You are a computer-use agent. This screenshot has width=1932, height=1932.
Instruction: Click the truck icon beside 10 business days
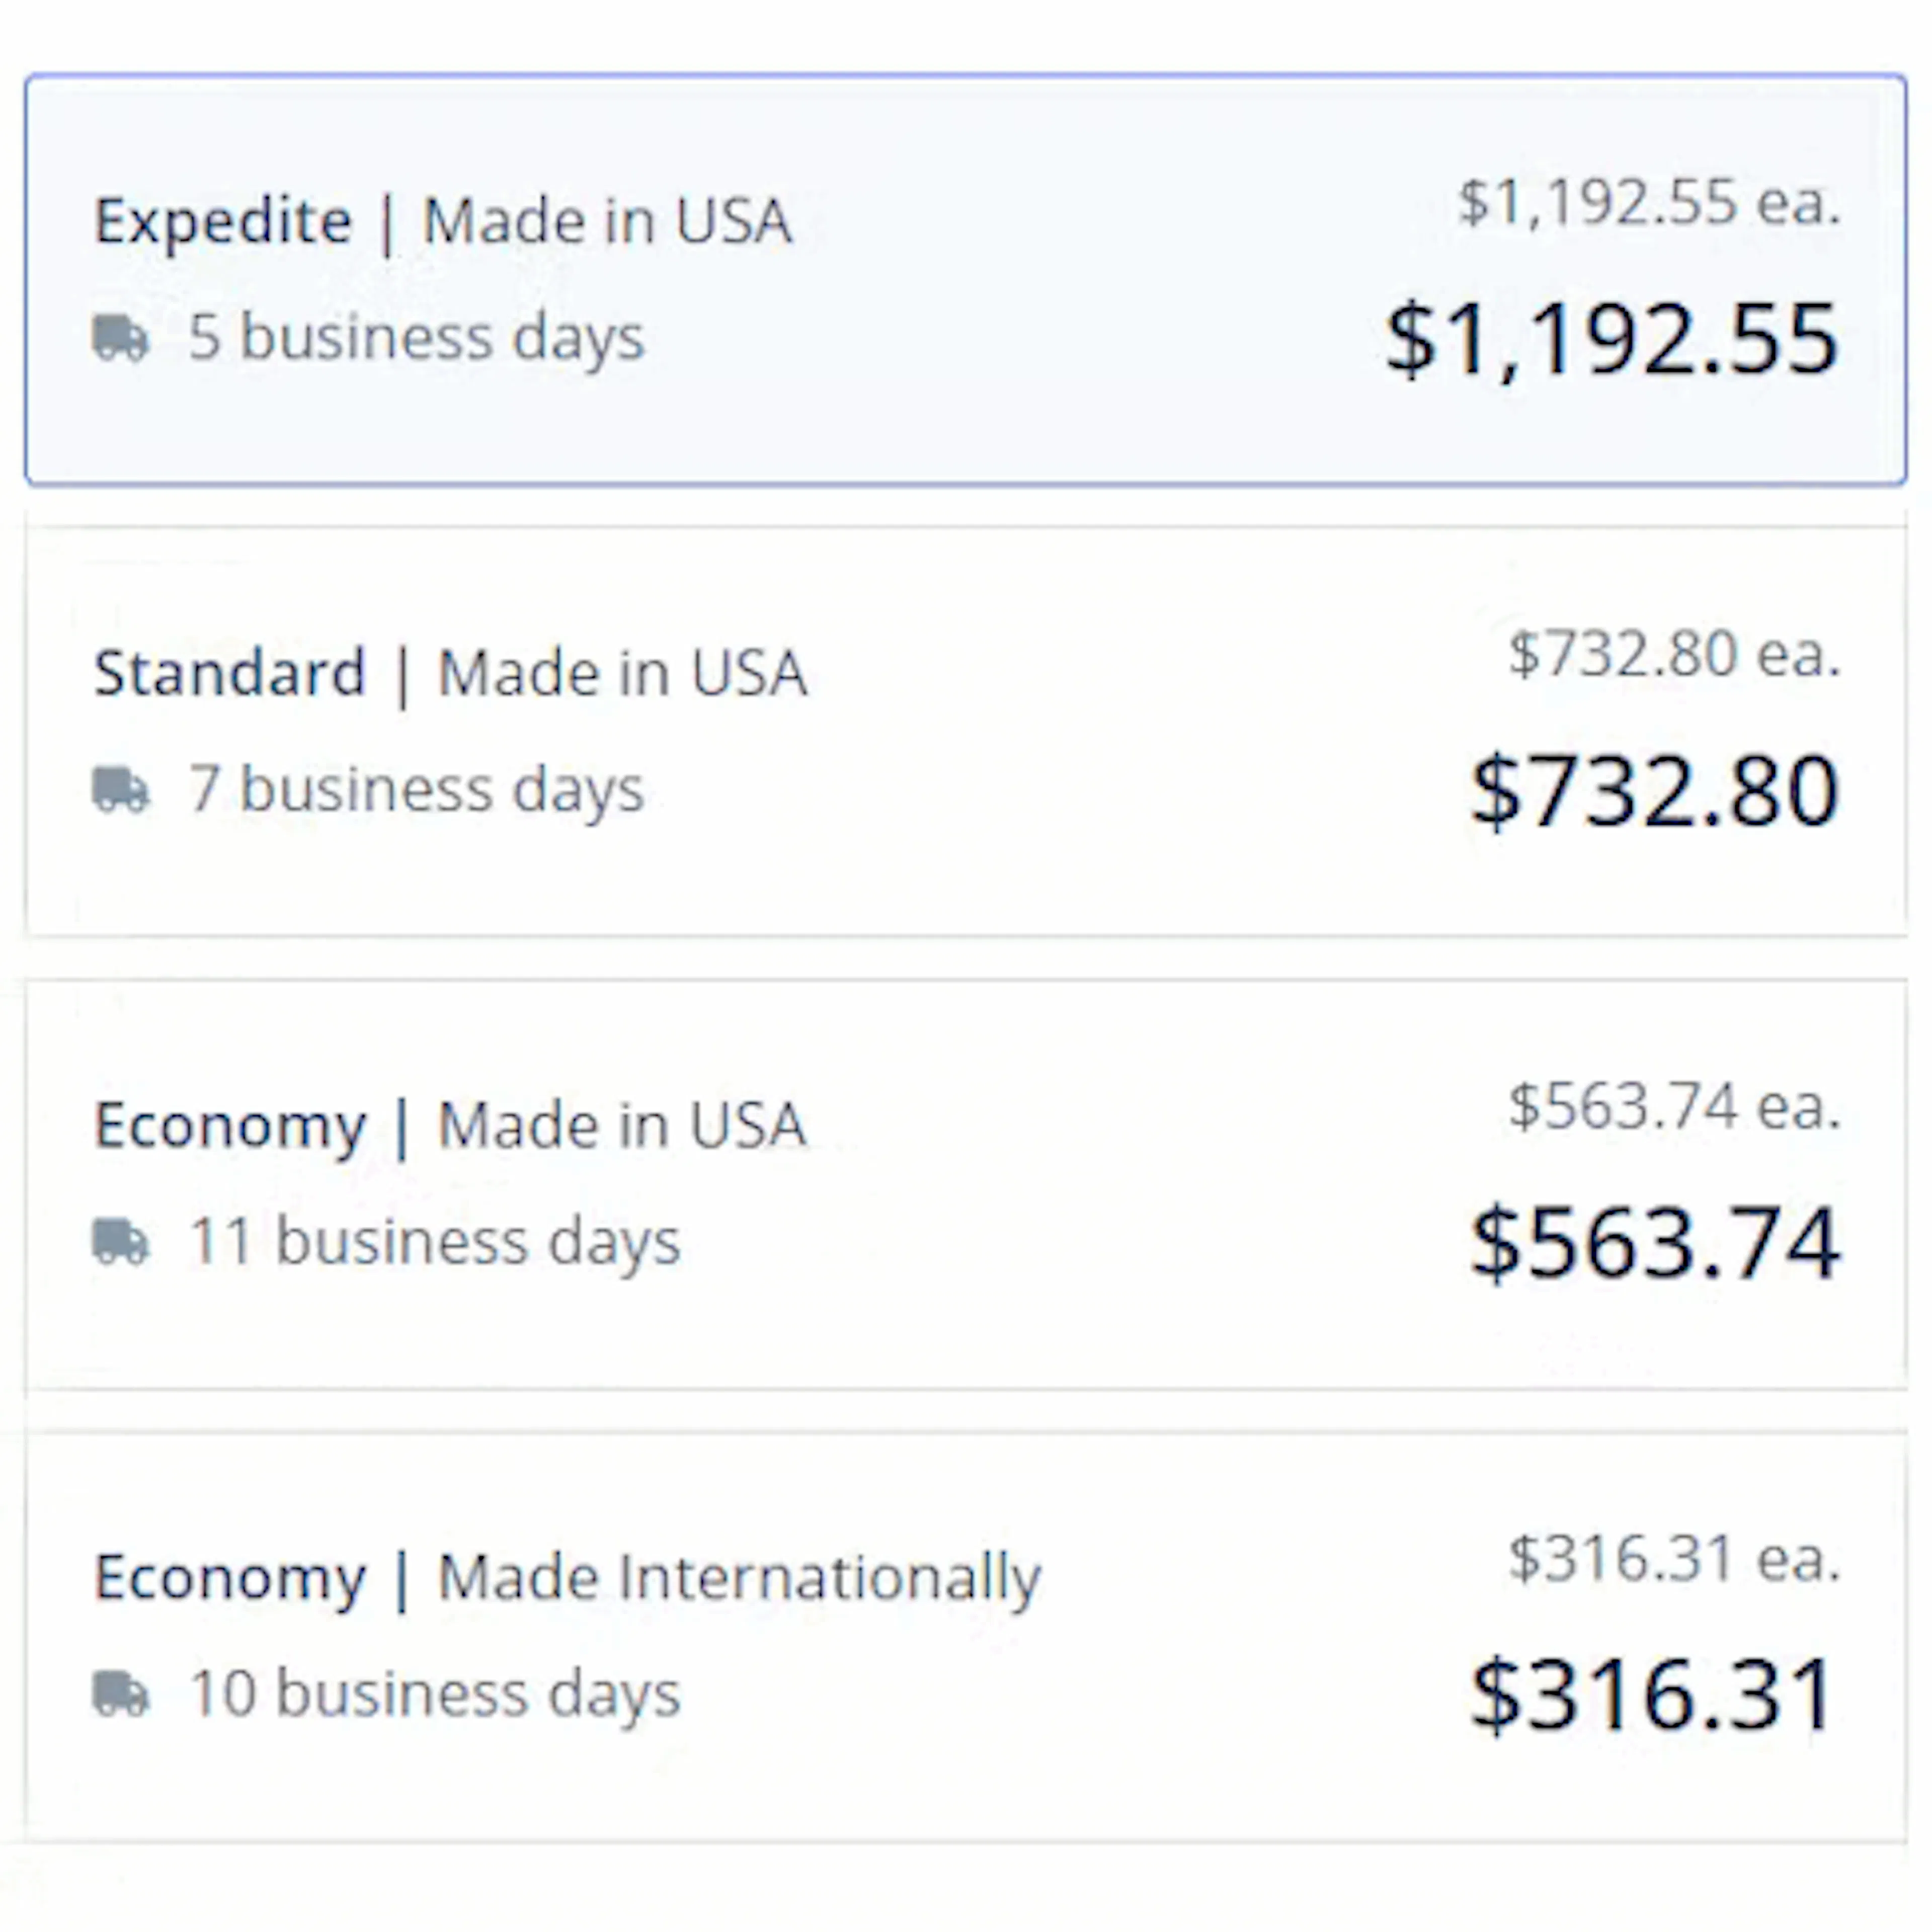click(x=121, y=1693)
